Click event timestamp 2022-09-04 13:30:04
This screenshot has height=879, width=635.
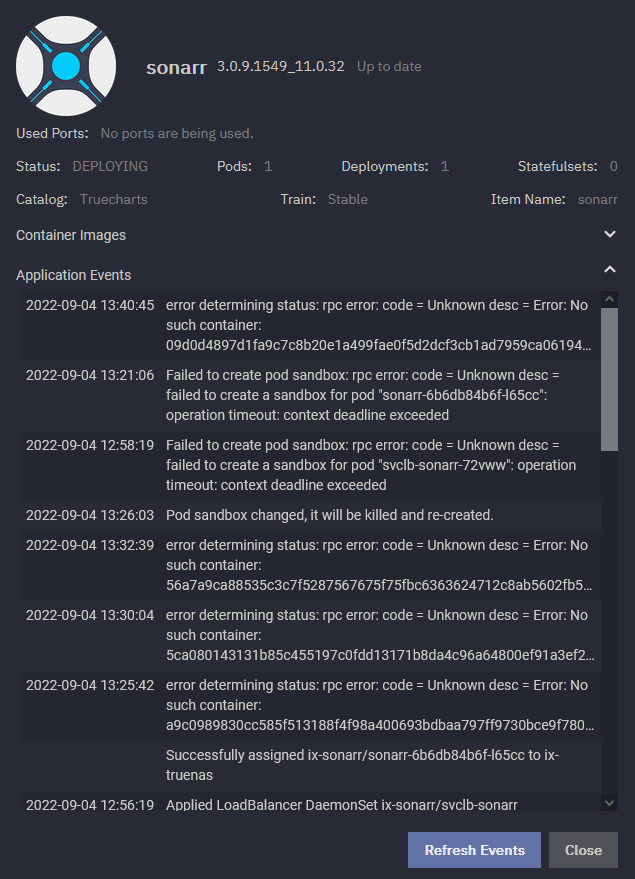tap(90, 616)
